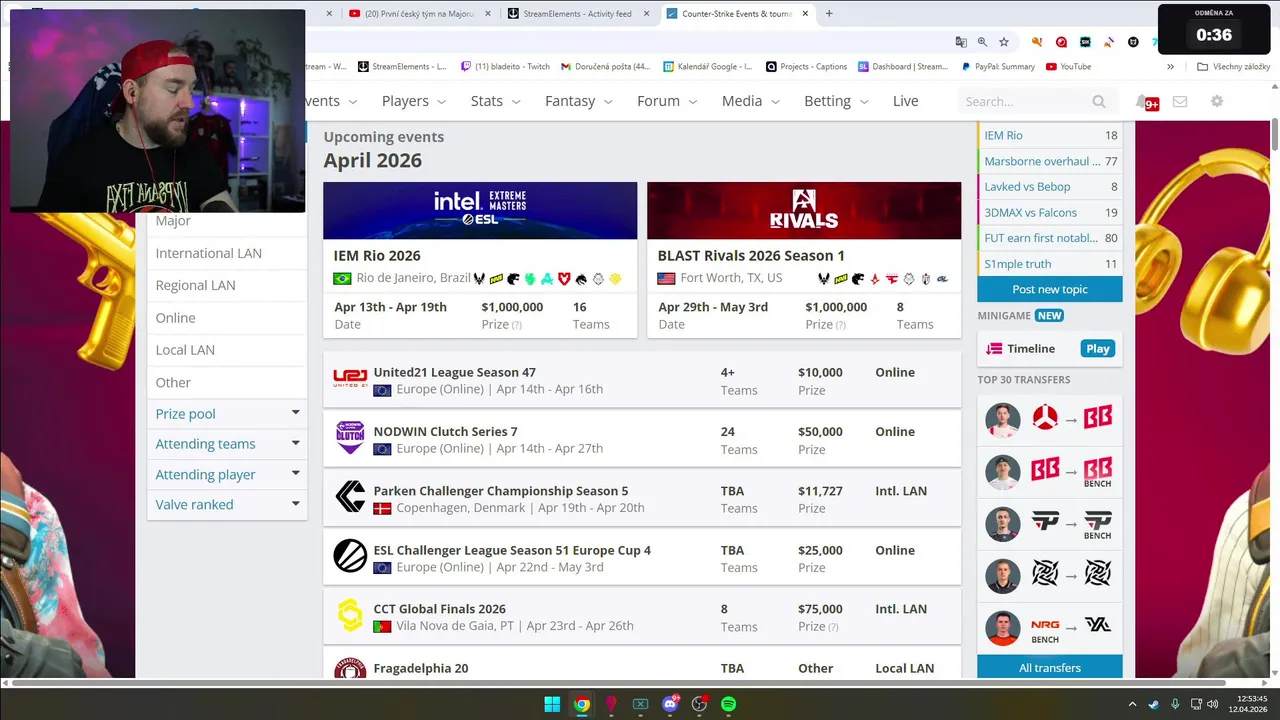Open the IEM Rio 2026 event banner
The height and width of the screenshot is (720, 1280).
point(480,210)
